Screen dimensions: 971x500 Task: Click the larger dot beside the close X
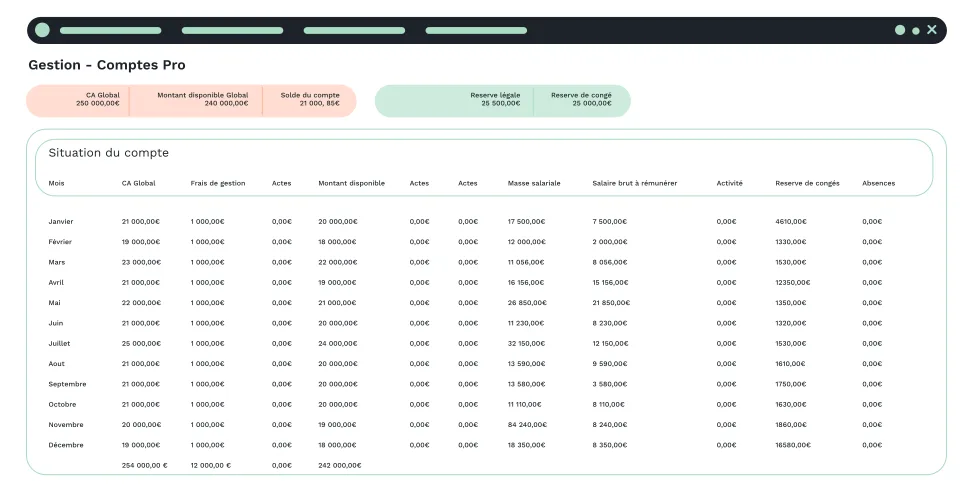[x=900, y=30]
